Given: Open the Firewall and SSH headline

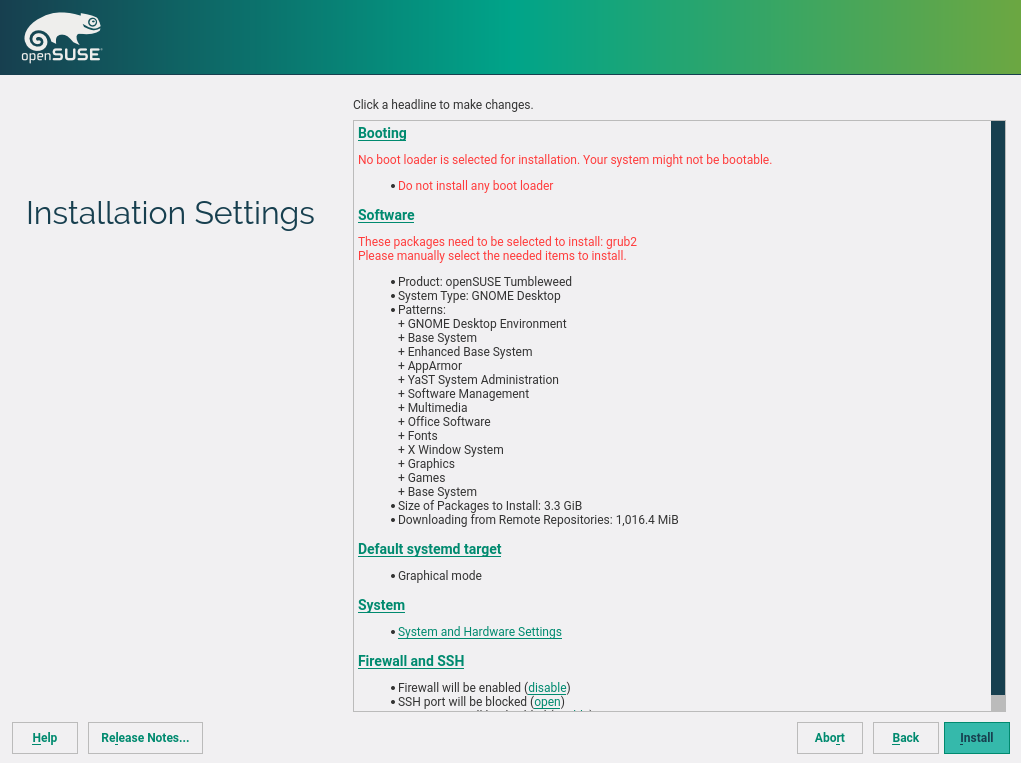Looking at the screenshot, I should pyautogui.click(x=411, y=661).
